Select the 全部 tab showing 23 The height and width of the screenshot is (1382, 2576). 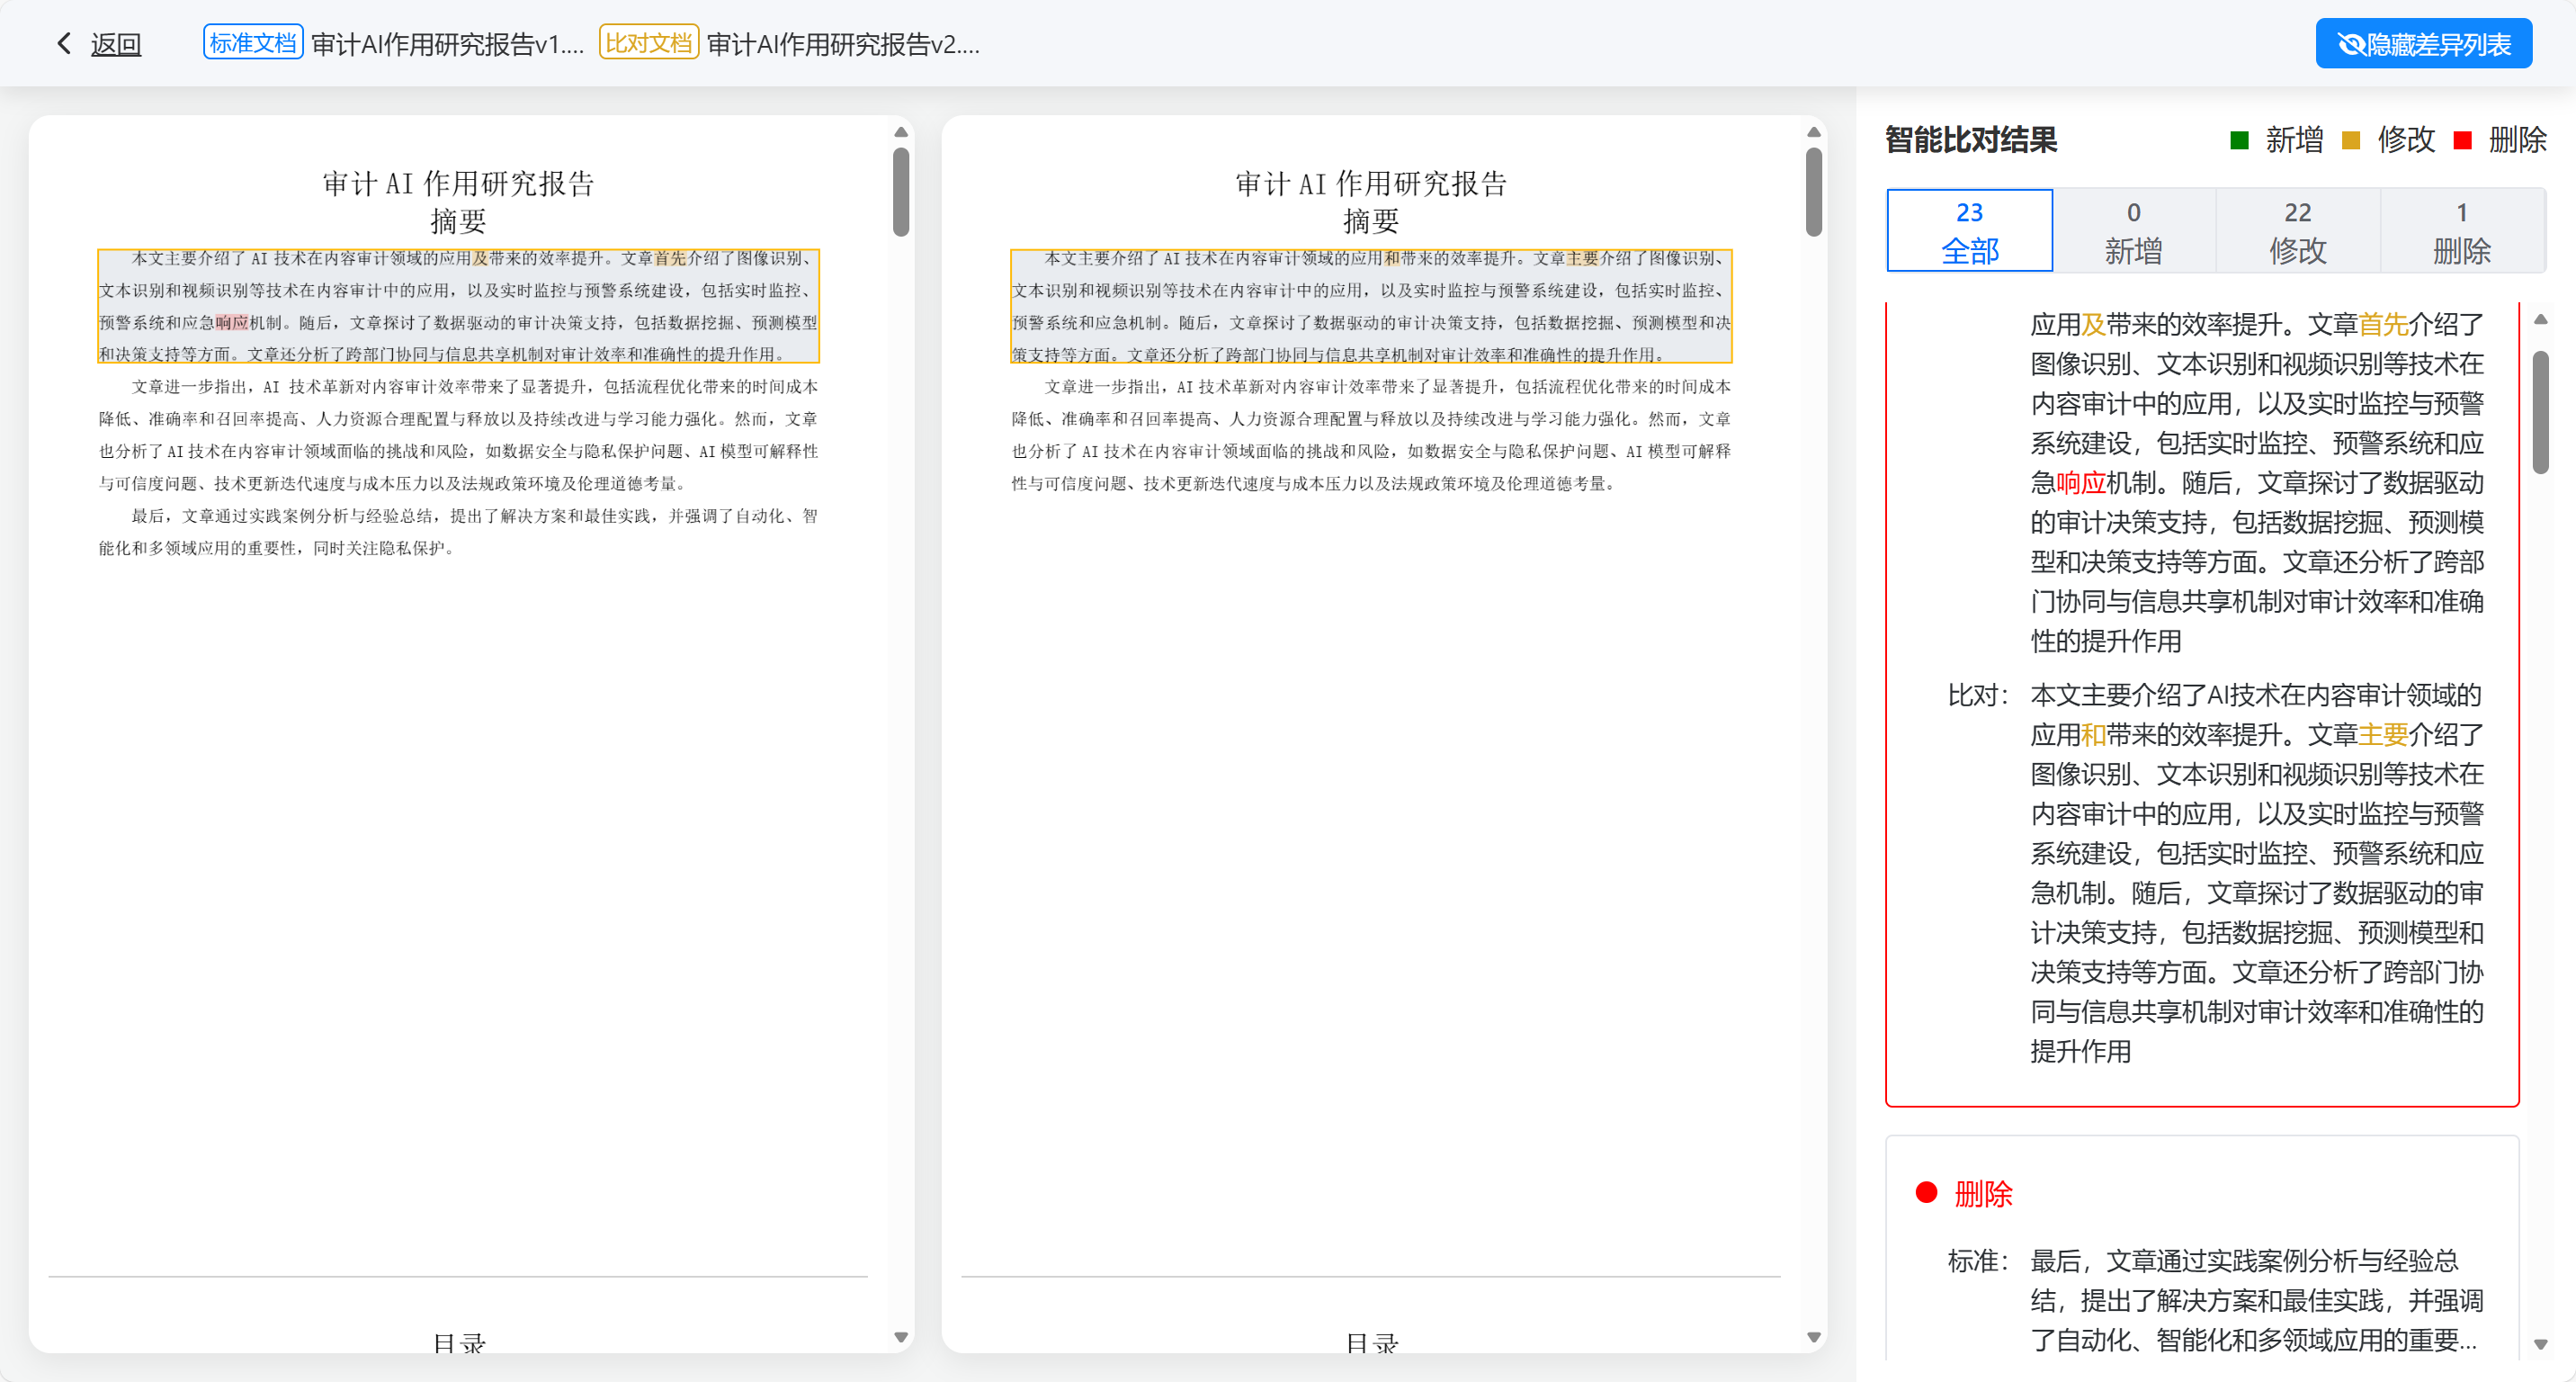[x=1968, y=231]
